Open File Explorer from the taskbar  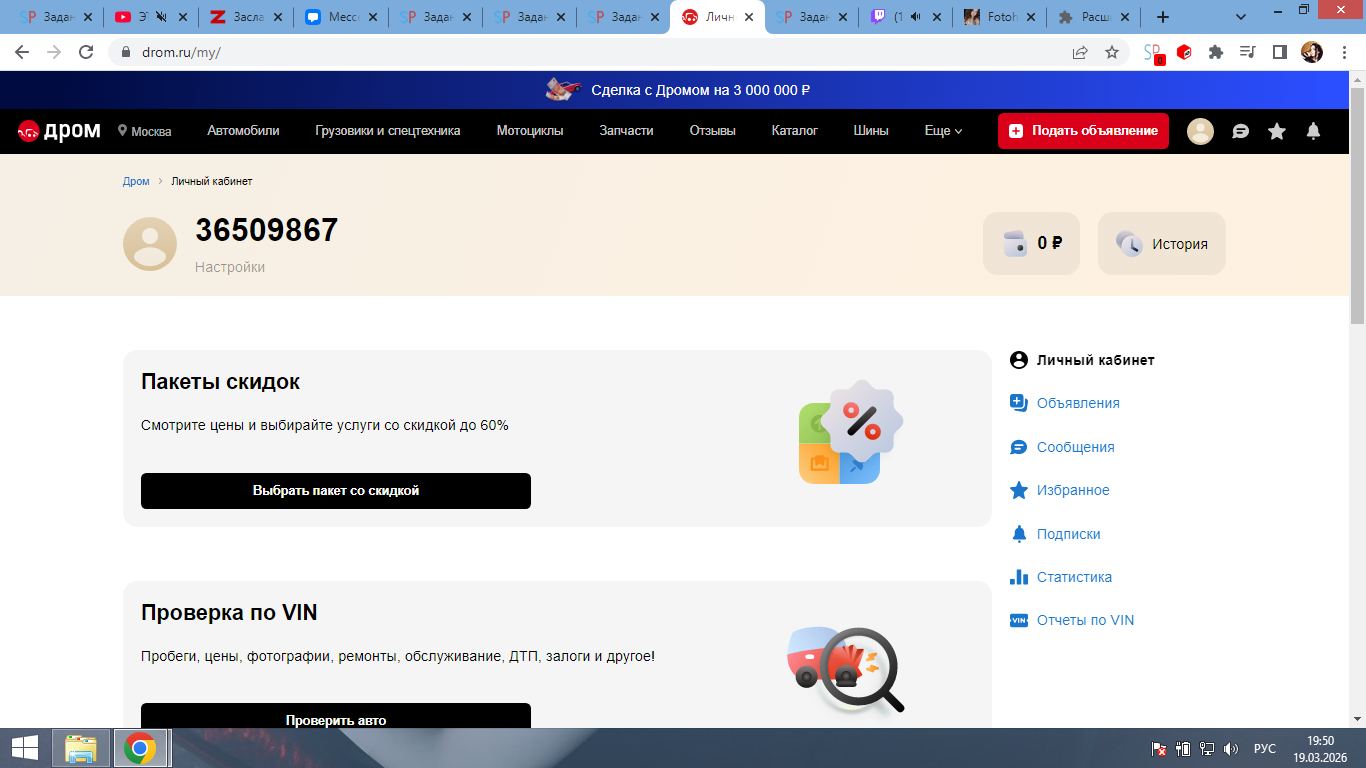[x=81, y=748]
